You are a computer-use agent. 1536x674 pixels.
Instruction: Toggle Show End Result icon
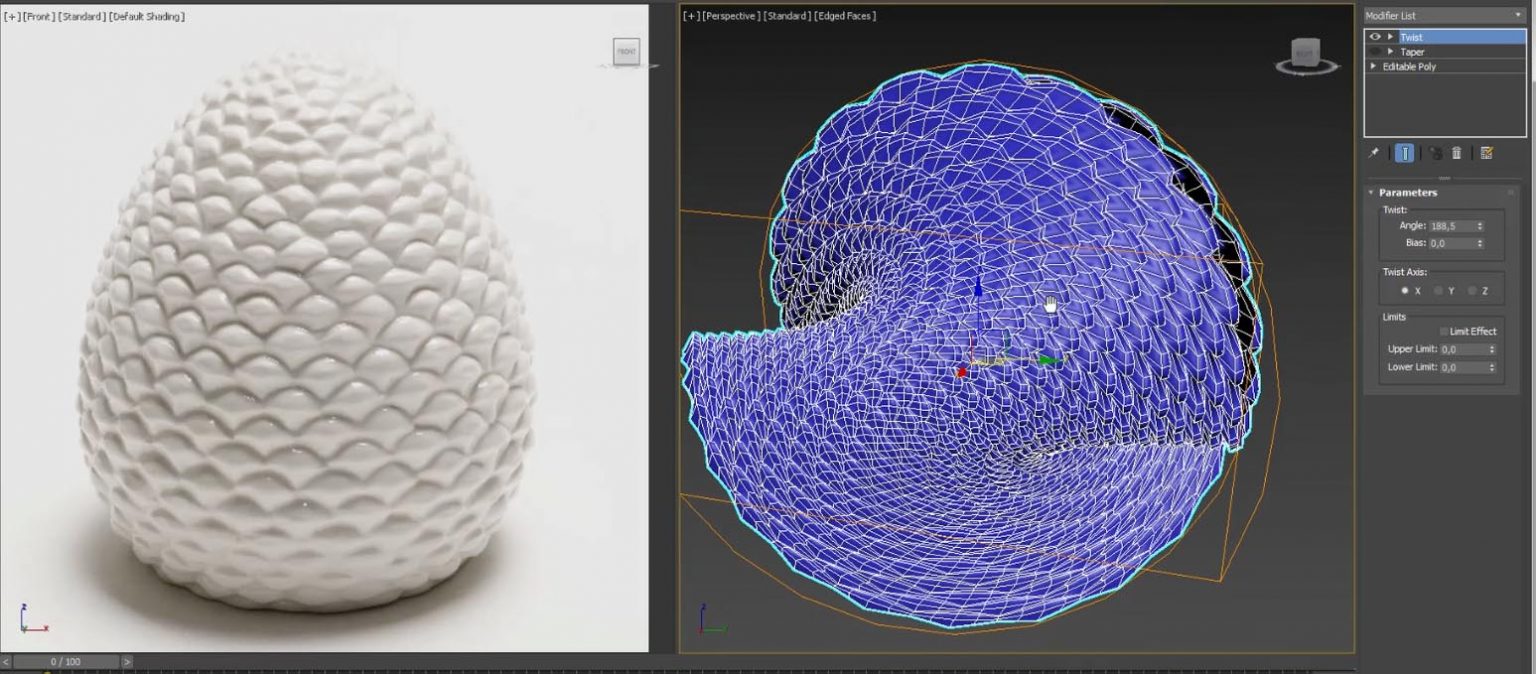[1405, 153]
